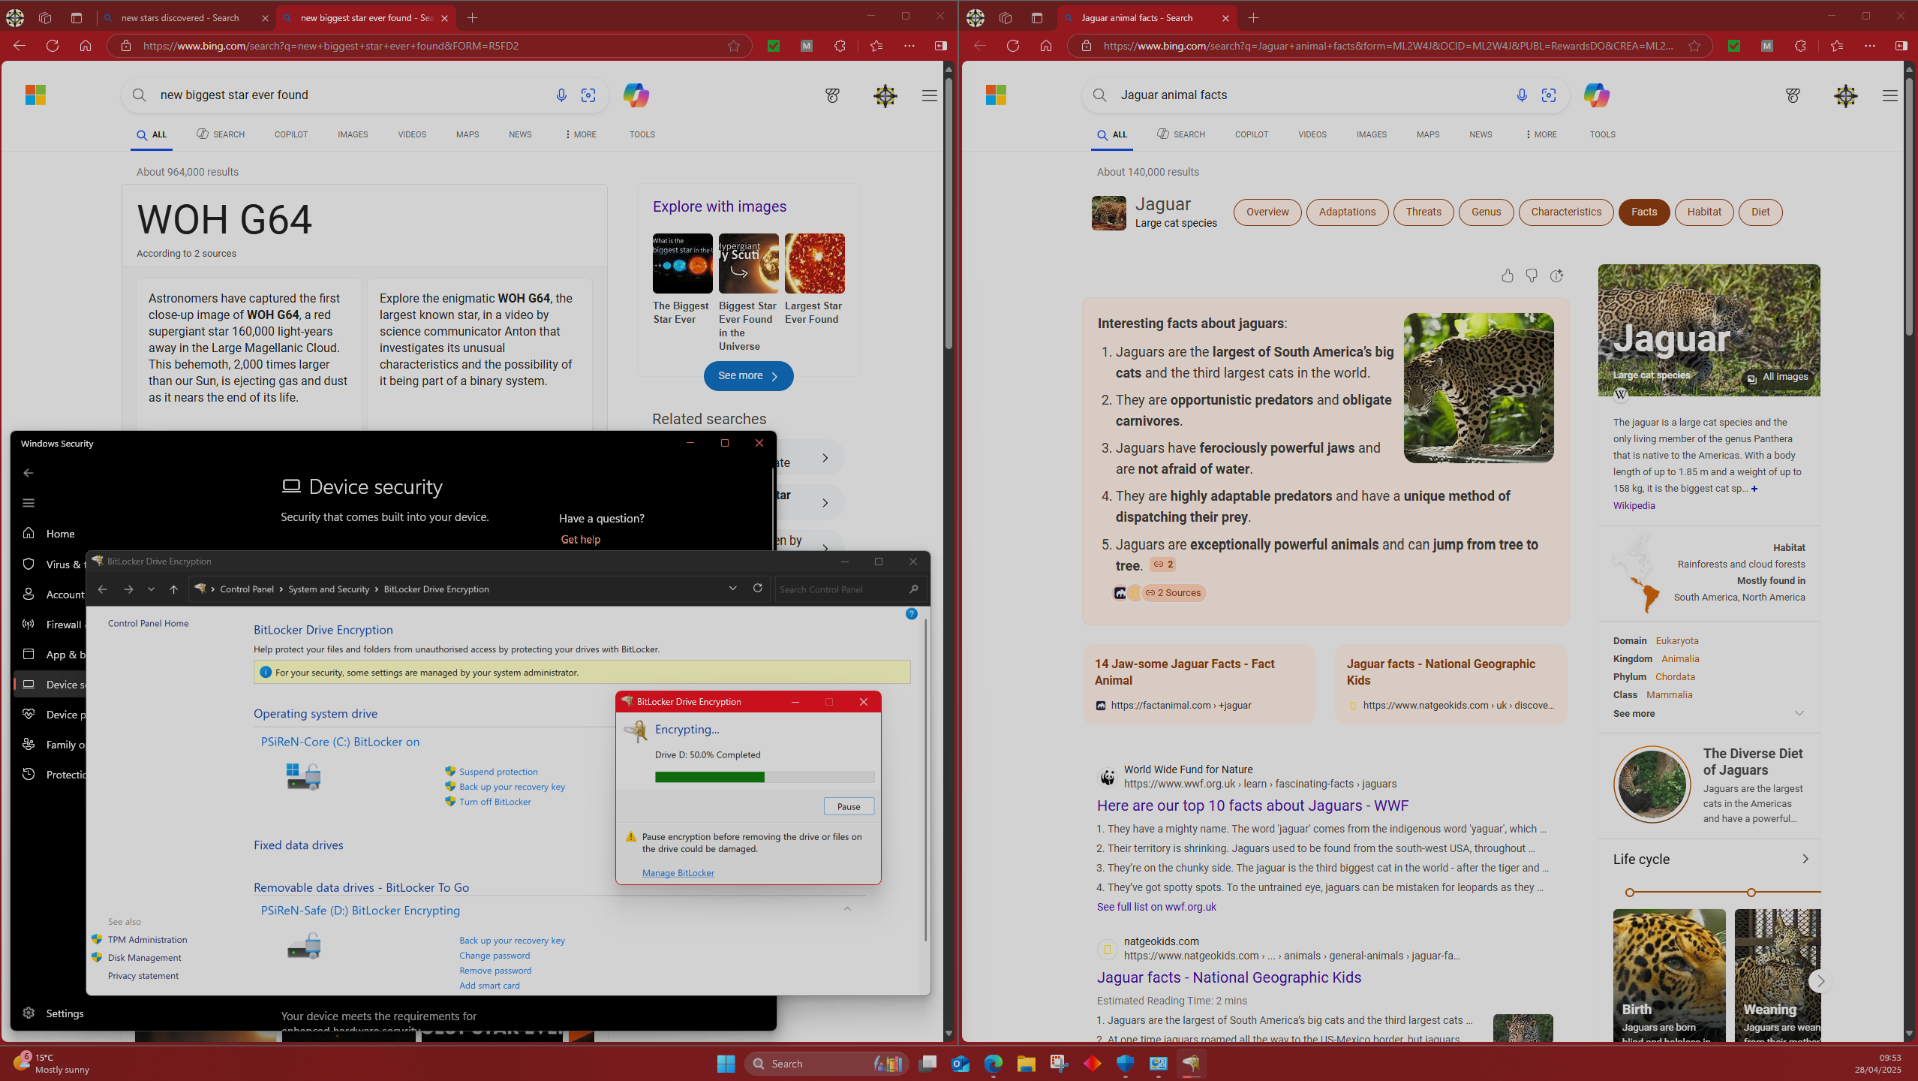Select Diet chip in Jaguar panel
The width and height of the screenshot is (1918, 1081).
(1760, 212)
